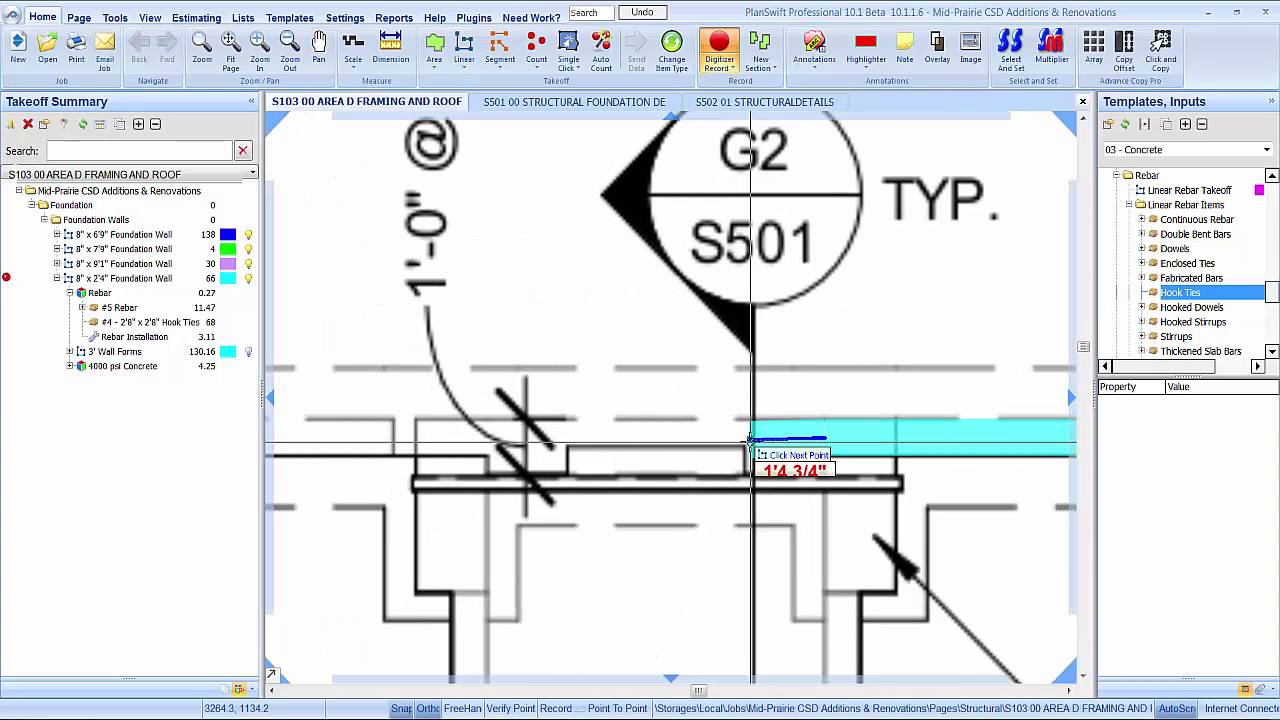The width and height of the screenshot is (1280, 720).
Task: Switch to the Templates ribbon tab
Action: click(x=290, y=18)
